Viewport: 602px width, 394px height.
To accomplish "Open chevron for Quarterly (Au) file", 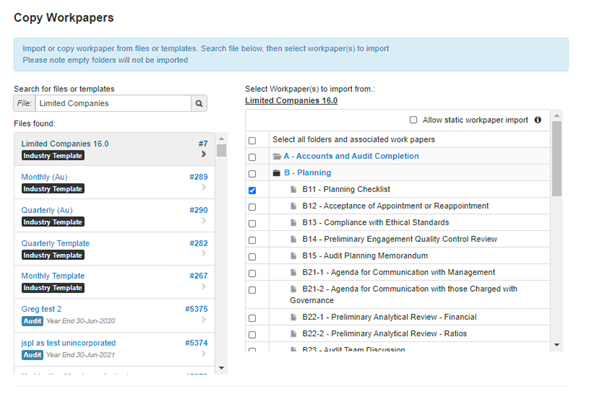I will point(203,220).
